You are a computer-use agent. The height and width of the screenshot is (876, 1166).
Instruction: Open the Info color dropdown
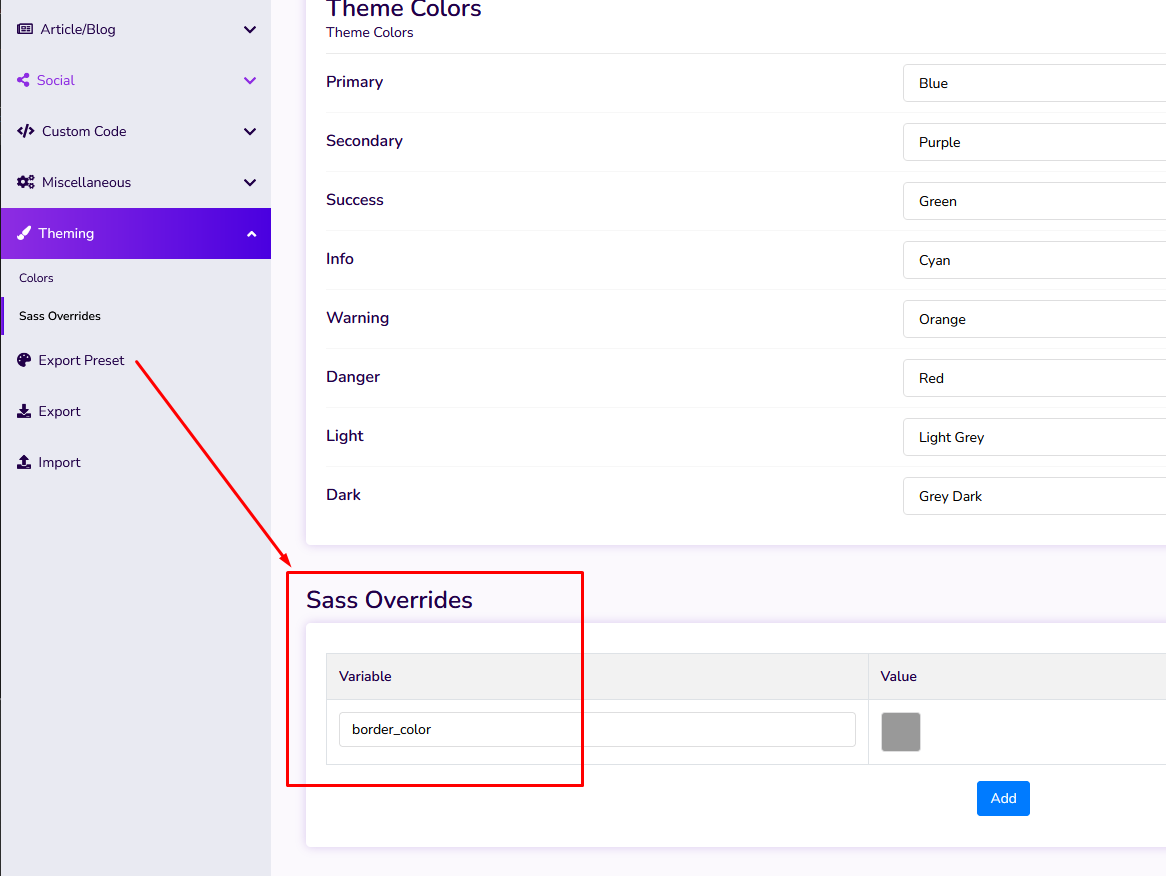point(1034,260)
